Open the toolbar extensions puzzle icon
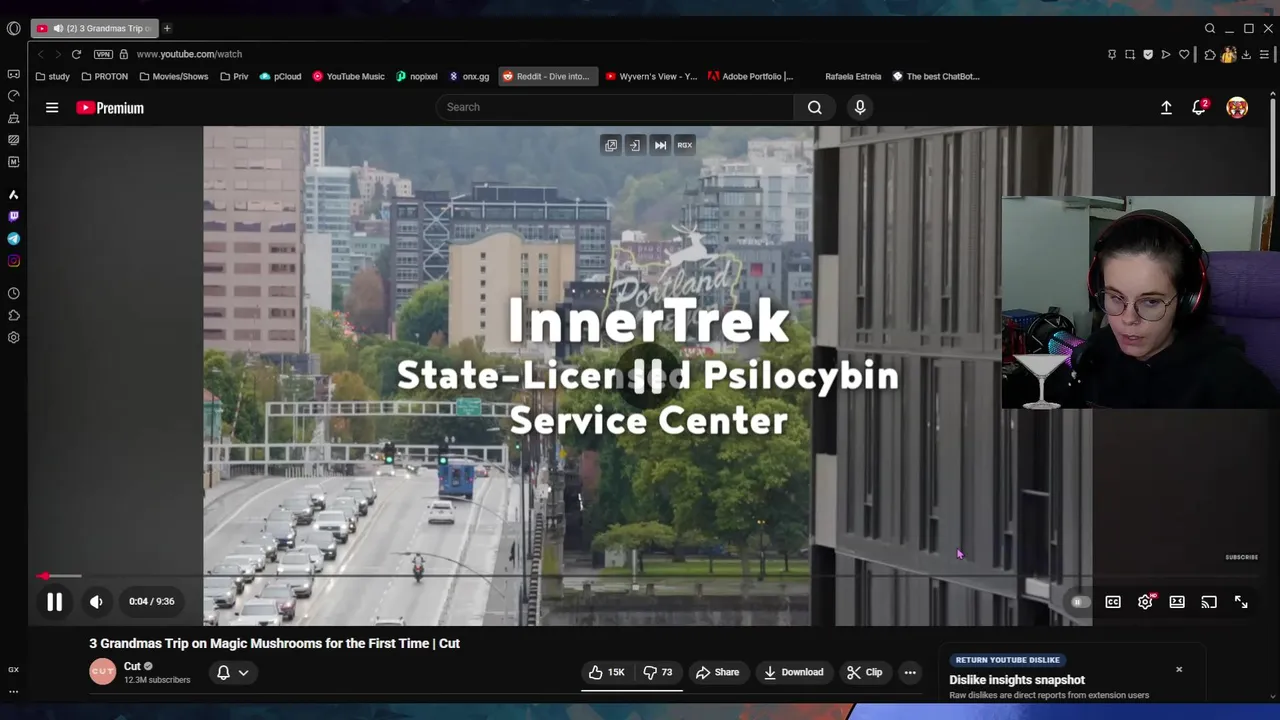The width and height of the screenshot is (1280, 720). tap(1210, 54)
